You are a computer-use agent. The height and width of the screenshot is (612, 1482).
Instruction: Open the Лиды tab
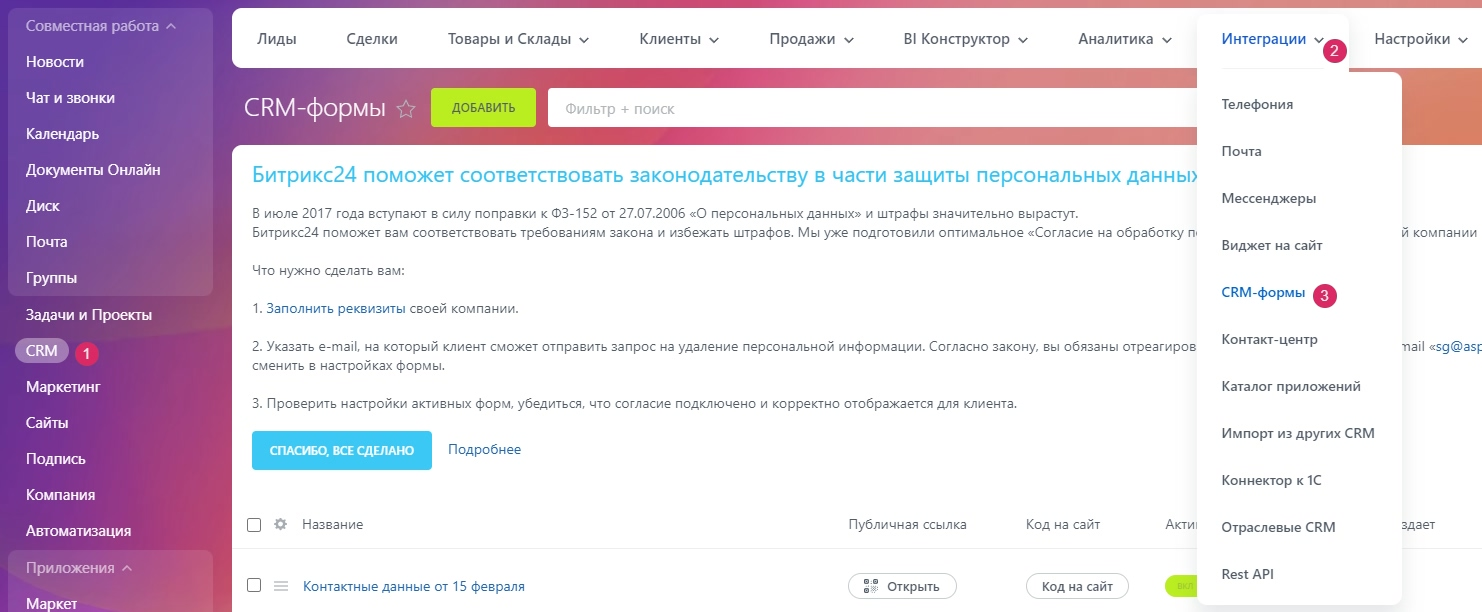point(277,39)
